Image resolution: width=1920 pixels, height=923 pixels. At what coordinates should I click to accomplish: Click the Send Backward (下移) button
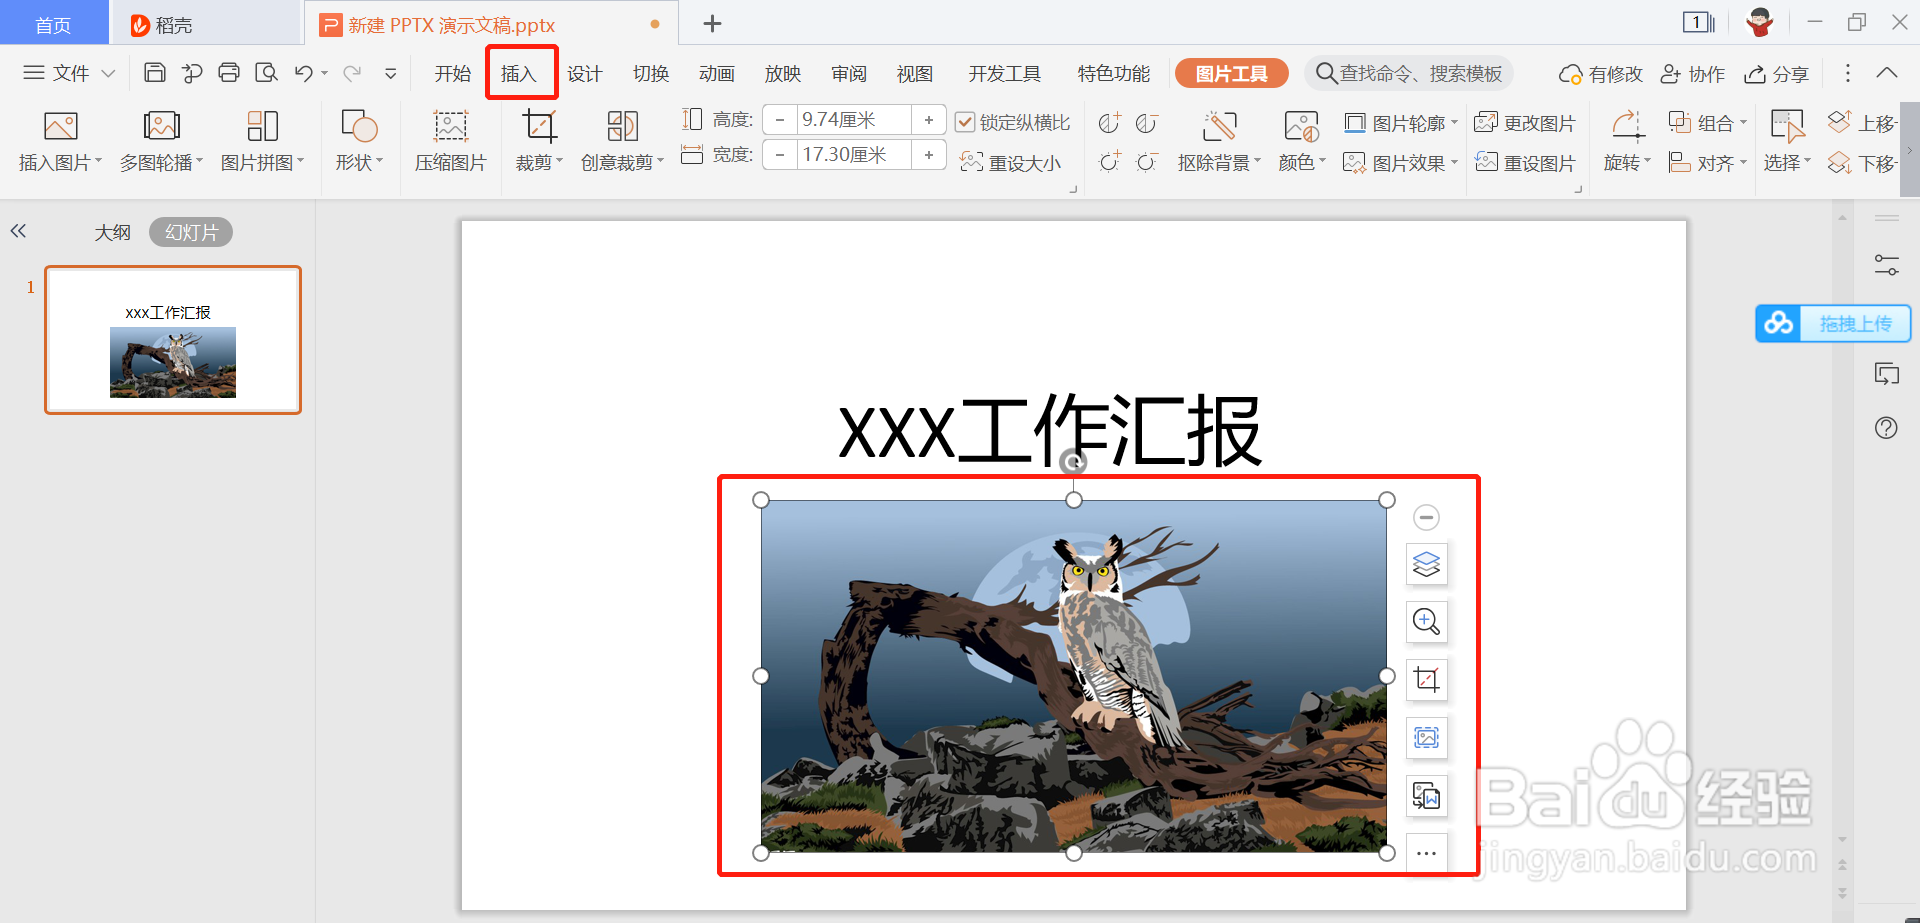1862,163
